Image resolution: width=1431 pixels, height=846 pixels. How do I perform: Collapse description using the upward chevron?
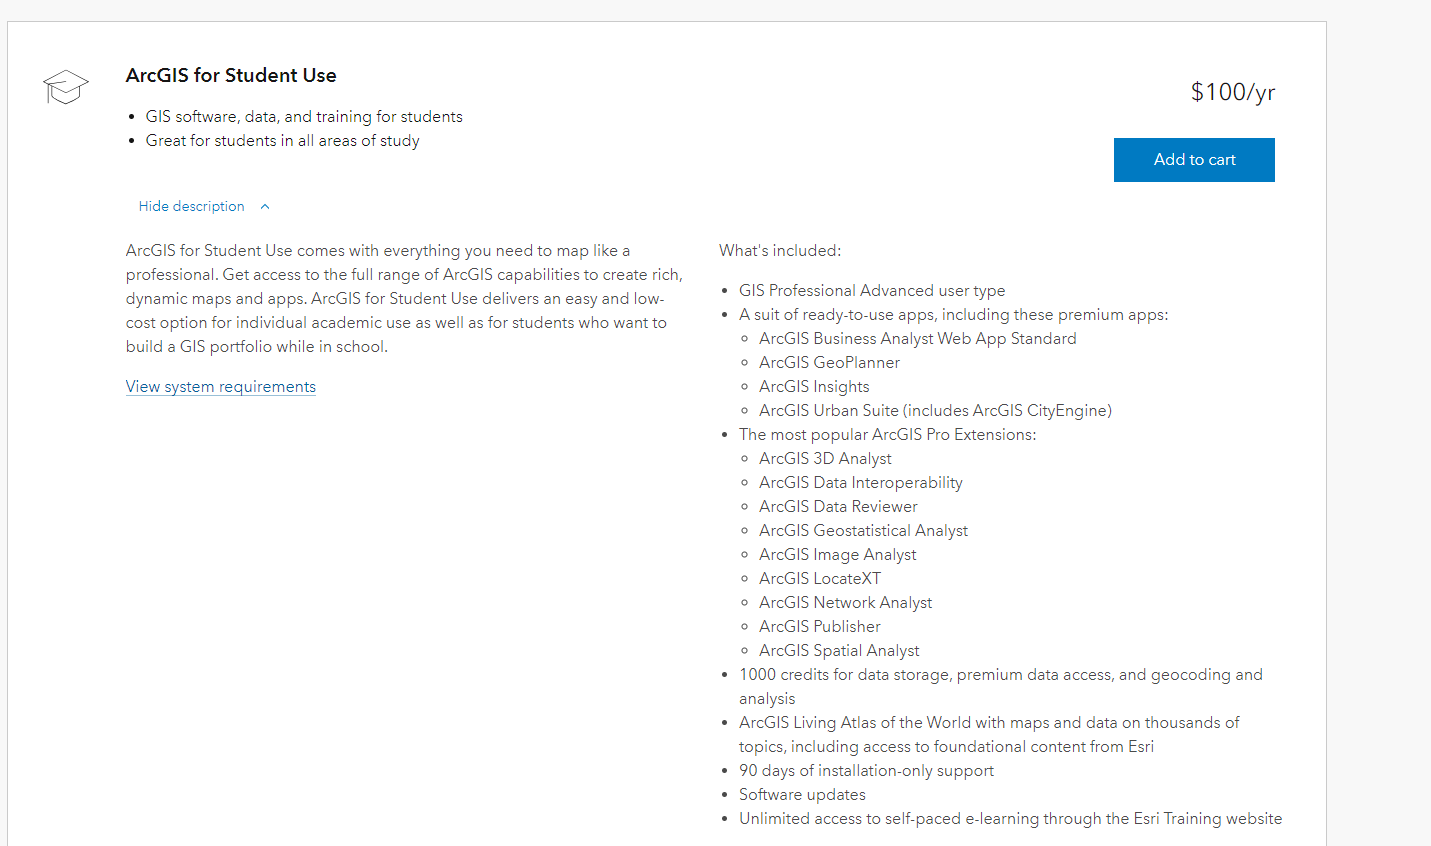265,206
